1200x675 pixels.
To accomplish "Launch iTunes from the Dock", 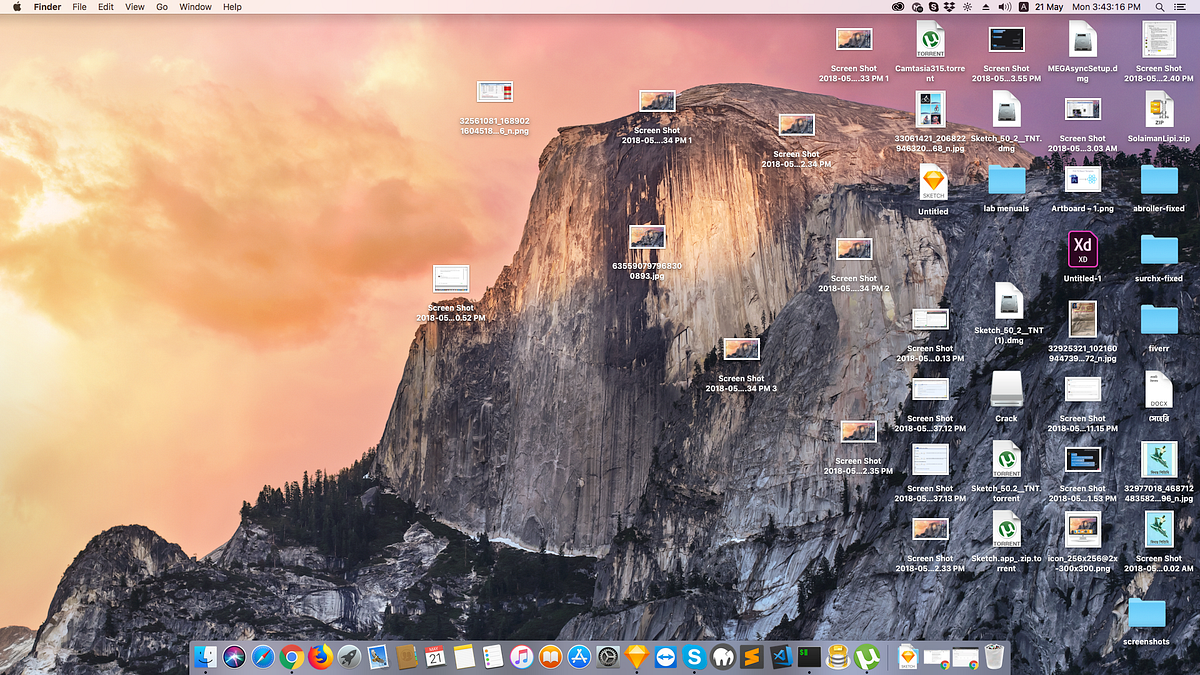I will [x=521, y=657].
